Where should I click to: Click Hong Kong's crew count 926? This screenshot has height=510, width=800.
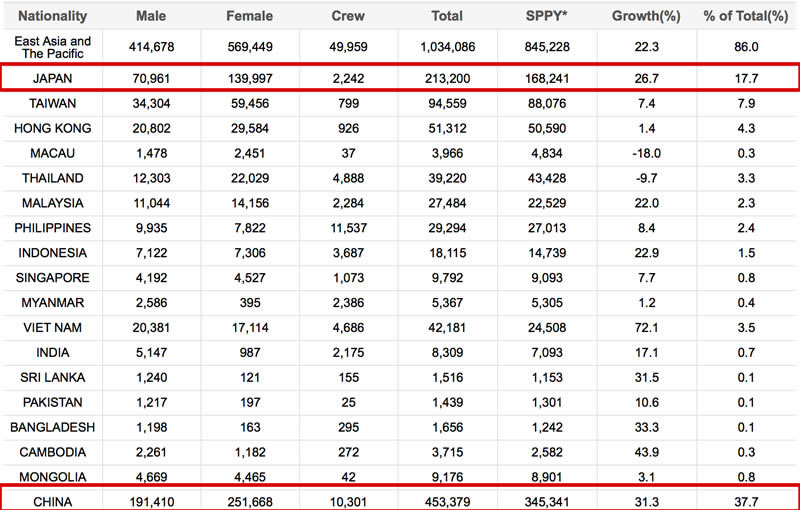click(348, 129)
